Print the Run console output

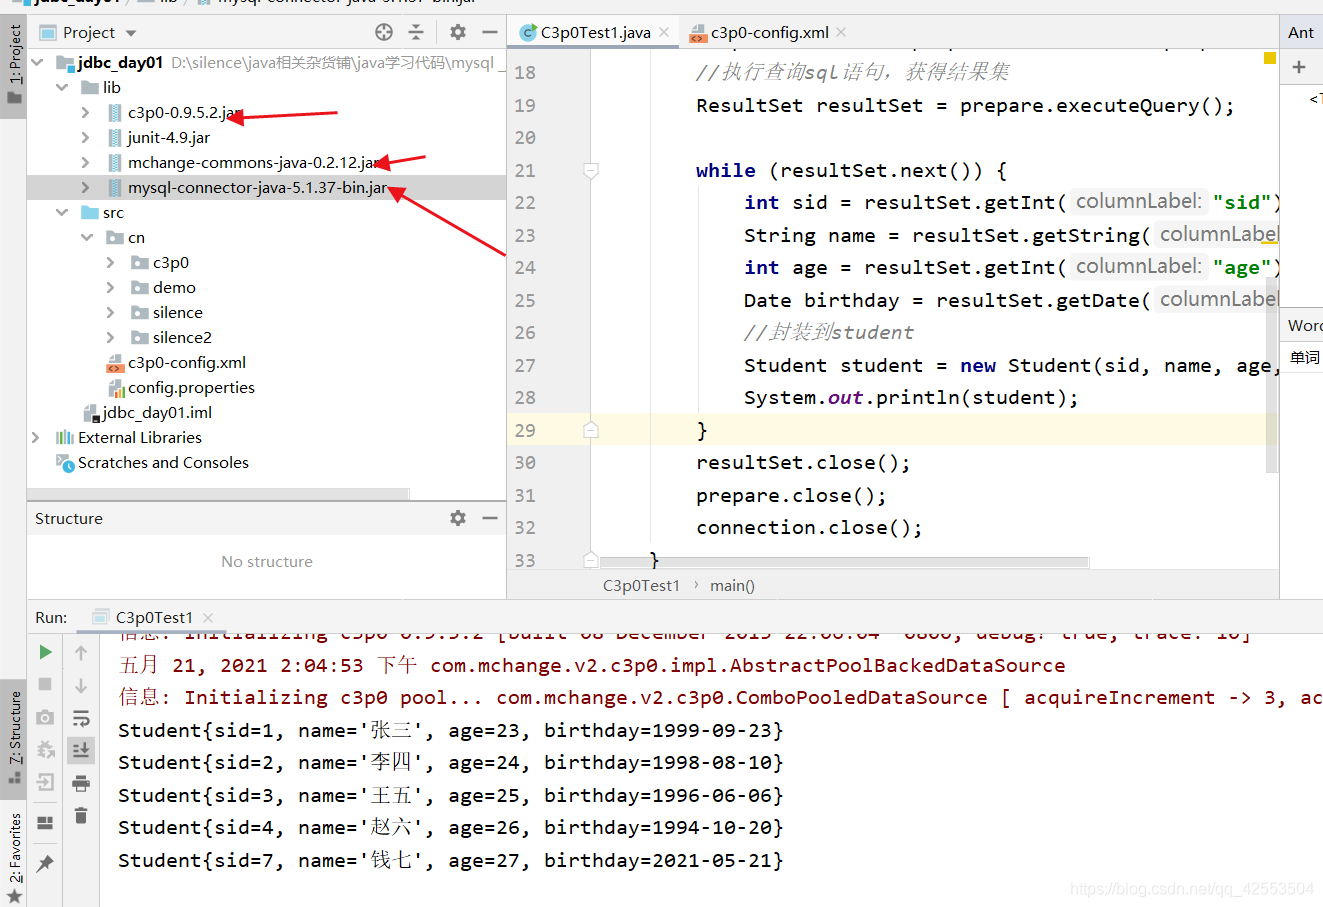pyautogui.click(x=81, y=783)
